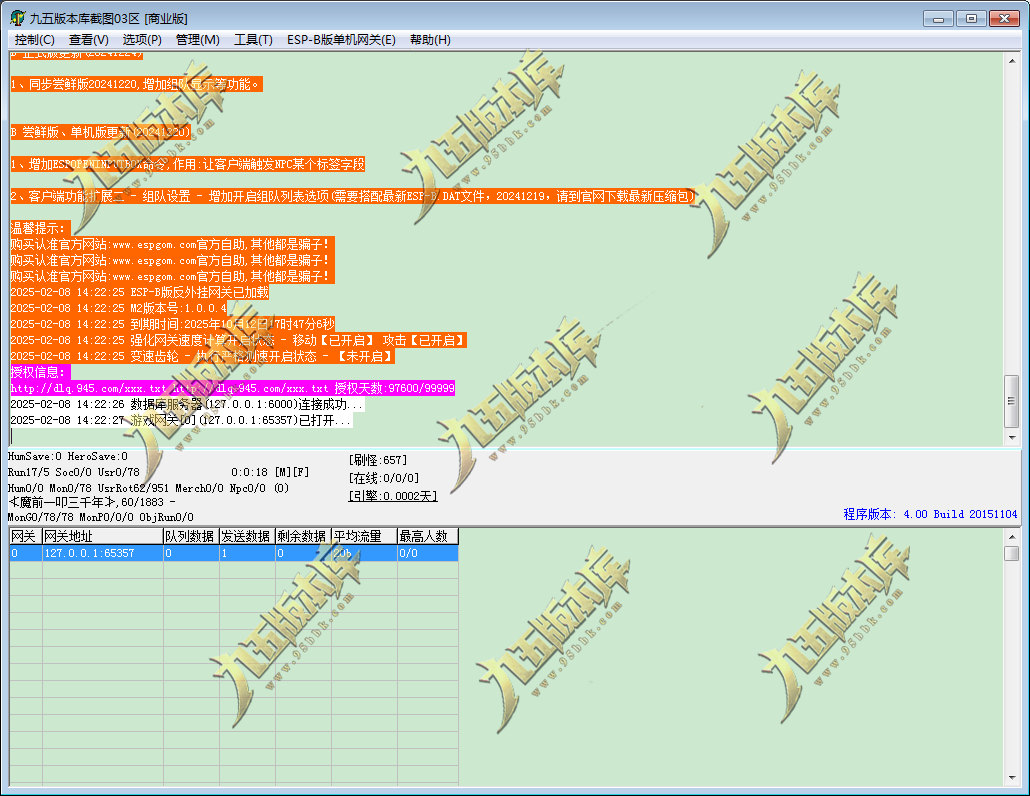Open the 工具(T) menu
This screenshot has height=796, width=1030.
(253, 40)
